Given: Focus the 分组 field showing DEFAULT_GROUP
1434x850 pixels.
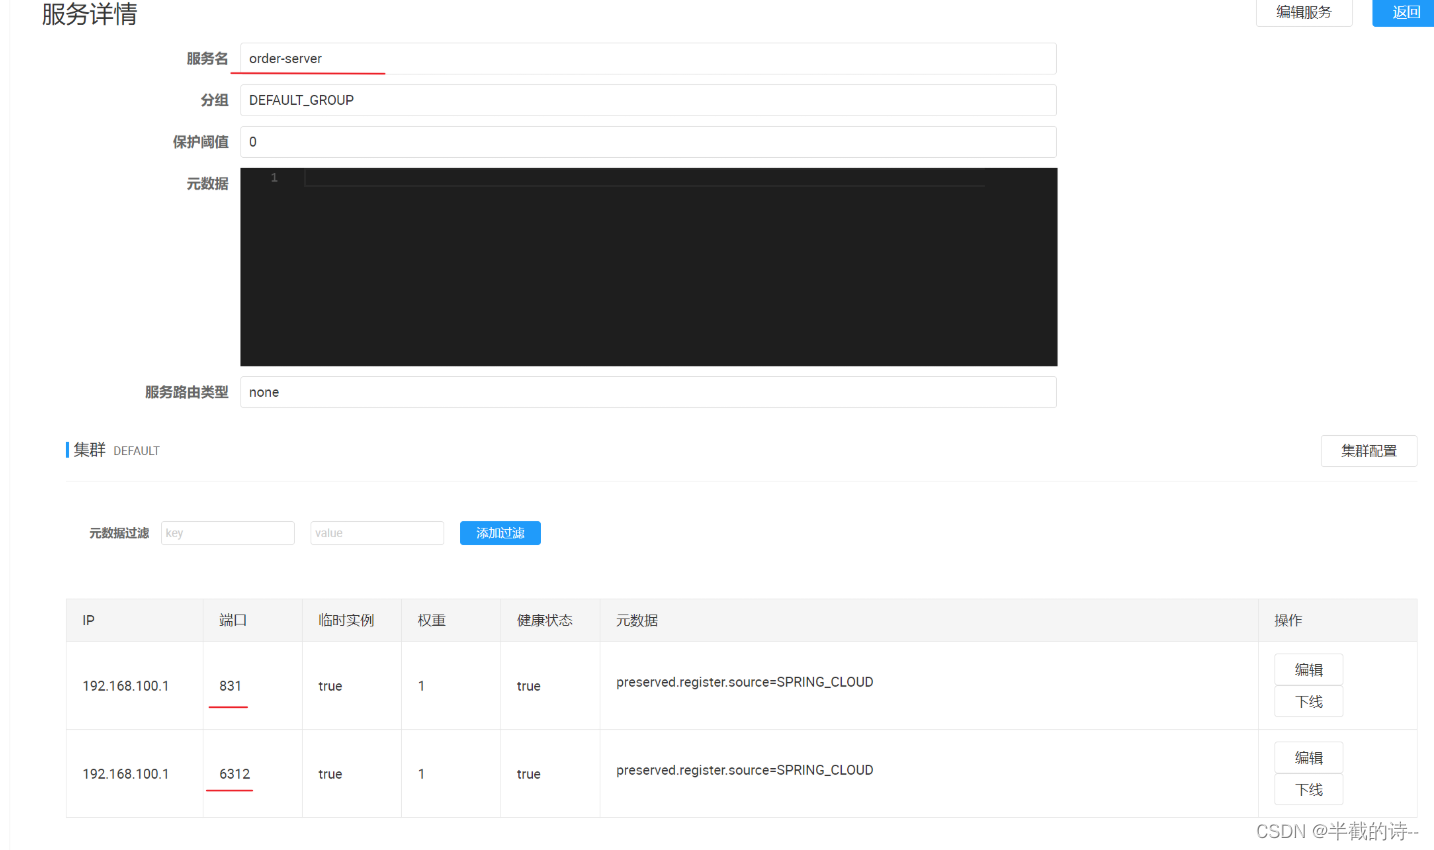Looking at the screenshot, I should [x=648, y=100].
